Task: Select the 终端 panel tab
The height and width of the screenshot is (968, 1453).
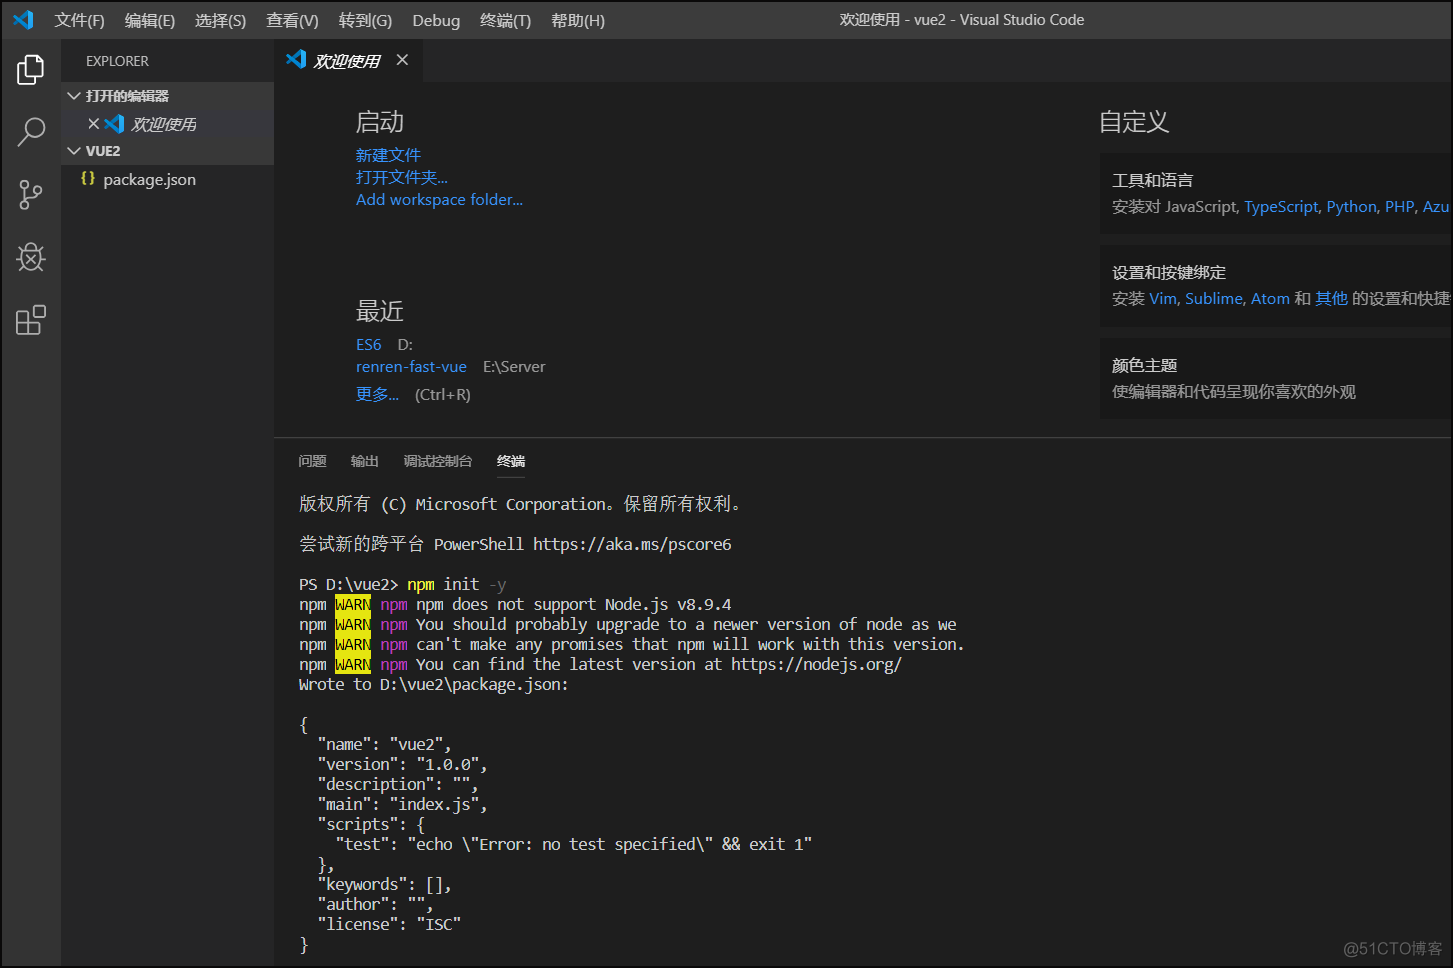Action: pyautogui.click(x=511, y=461)
